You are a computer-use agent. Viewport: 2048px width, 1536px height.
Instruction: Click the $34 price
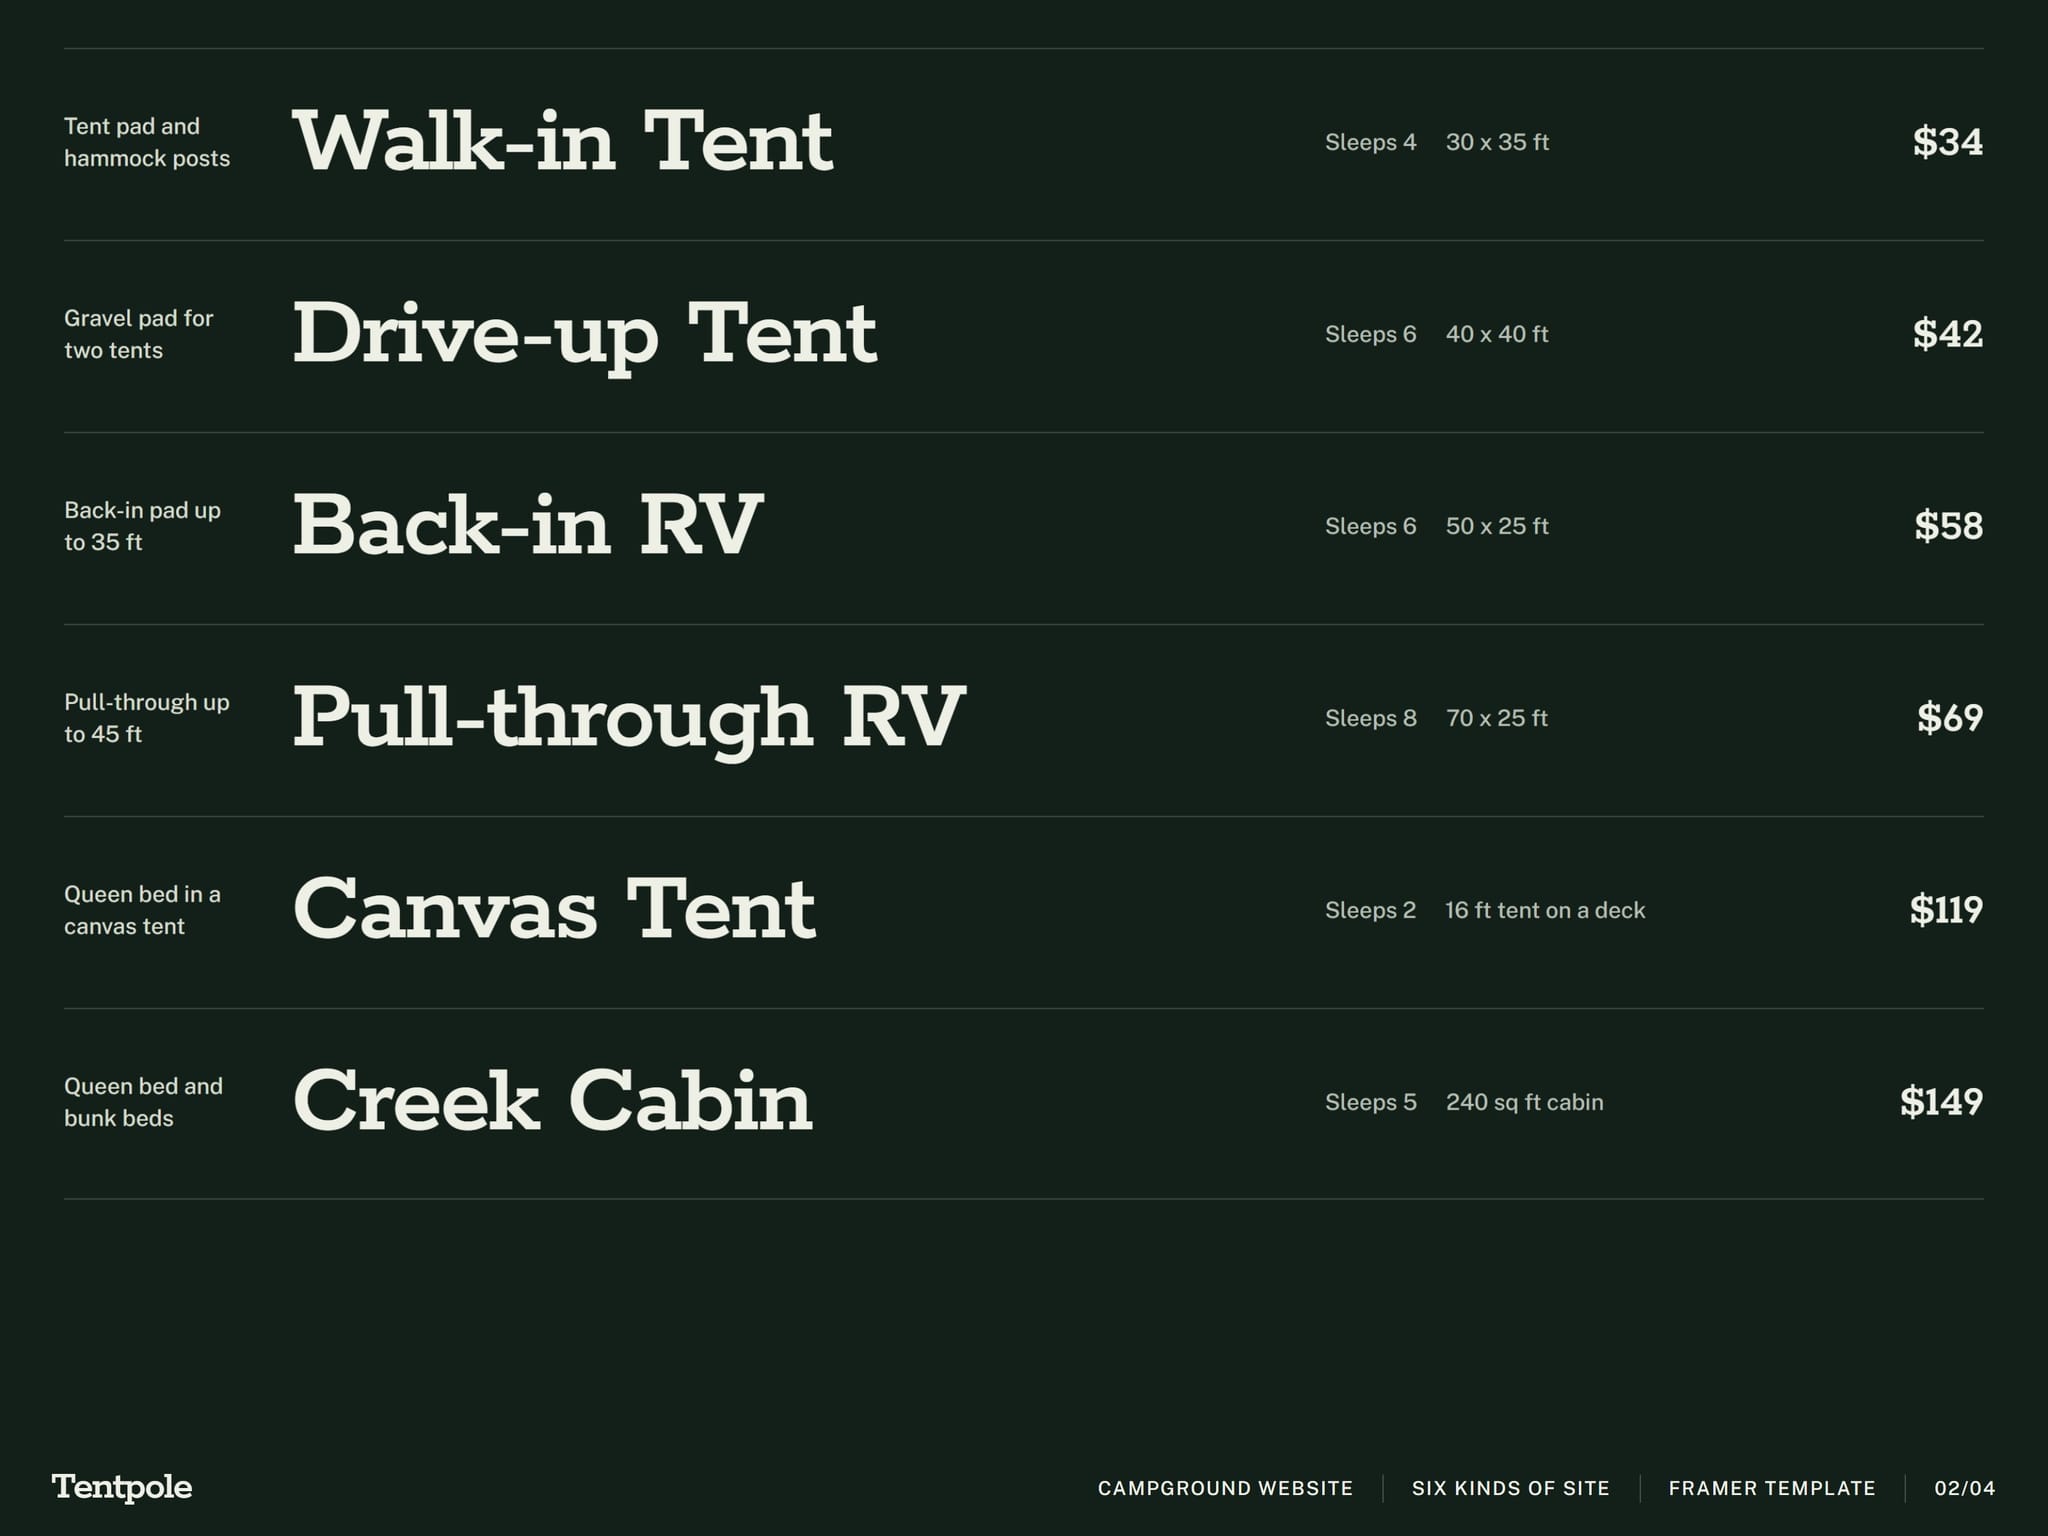coord(1947,142)
